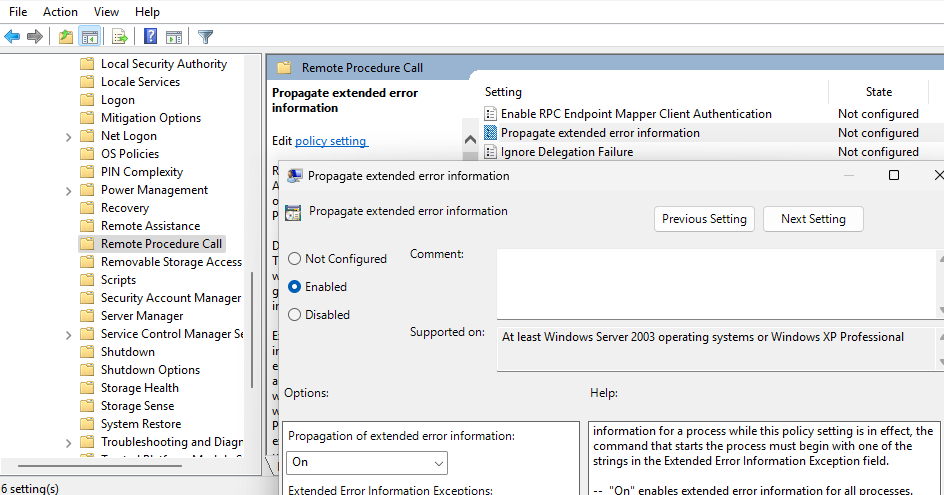Click the Filter funnel toolbar icon

coord(205,37)
